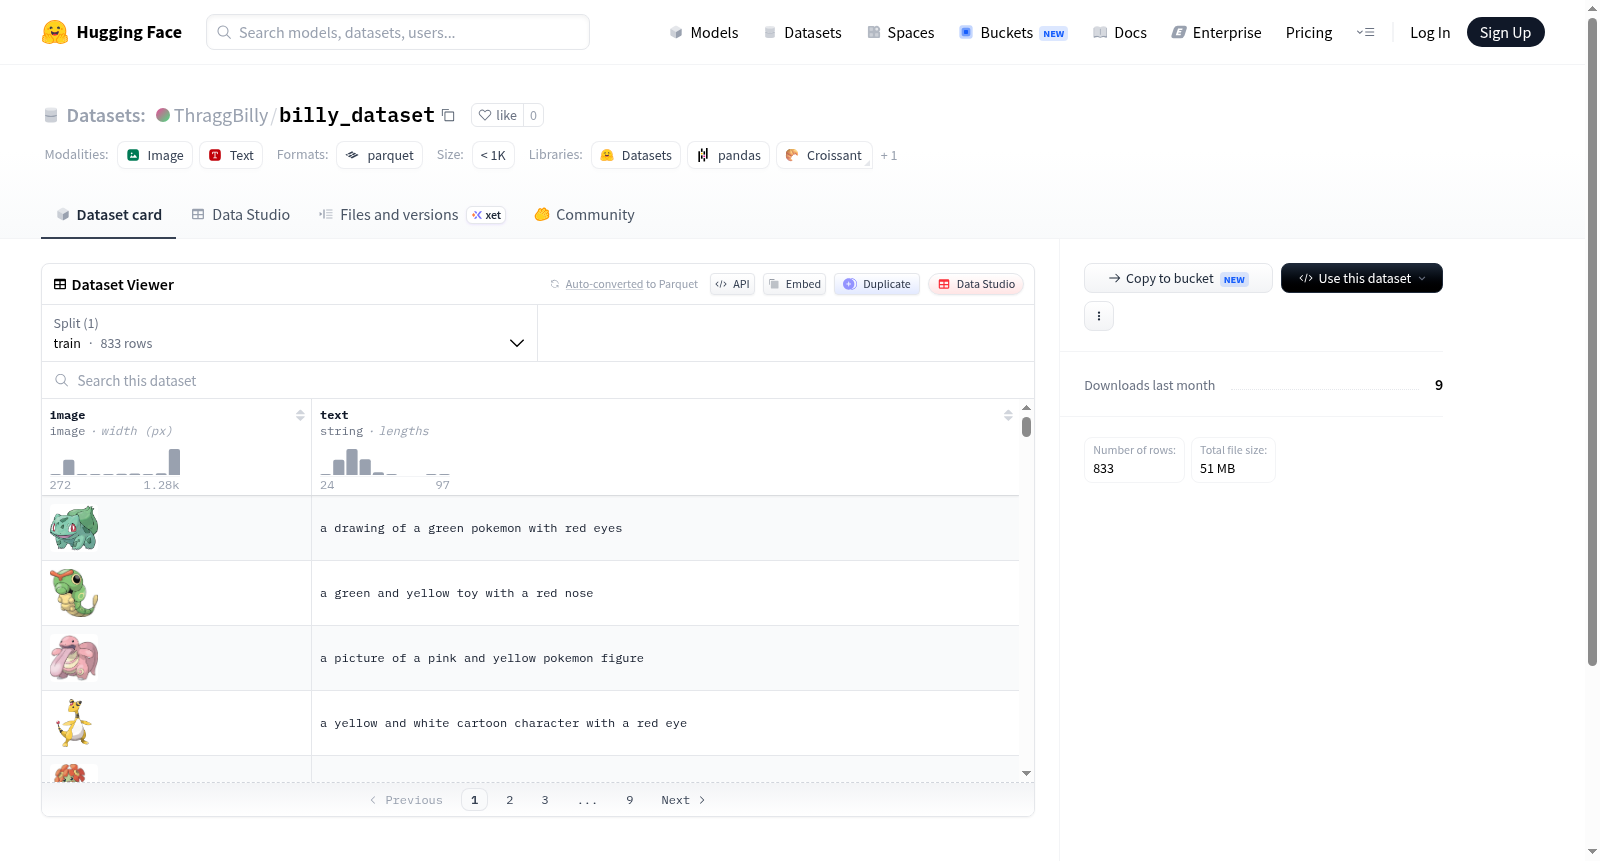The width and height of the screenshot is (1600, 861).
Task: Sort by the text column
Action: pyautogui.click(x=1008, y=415)
